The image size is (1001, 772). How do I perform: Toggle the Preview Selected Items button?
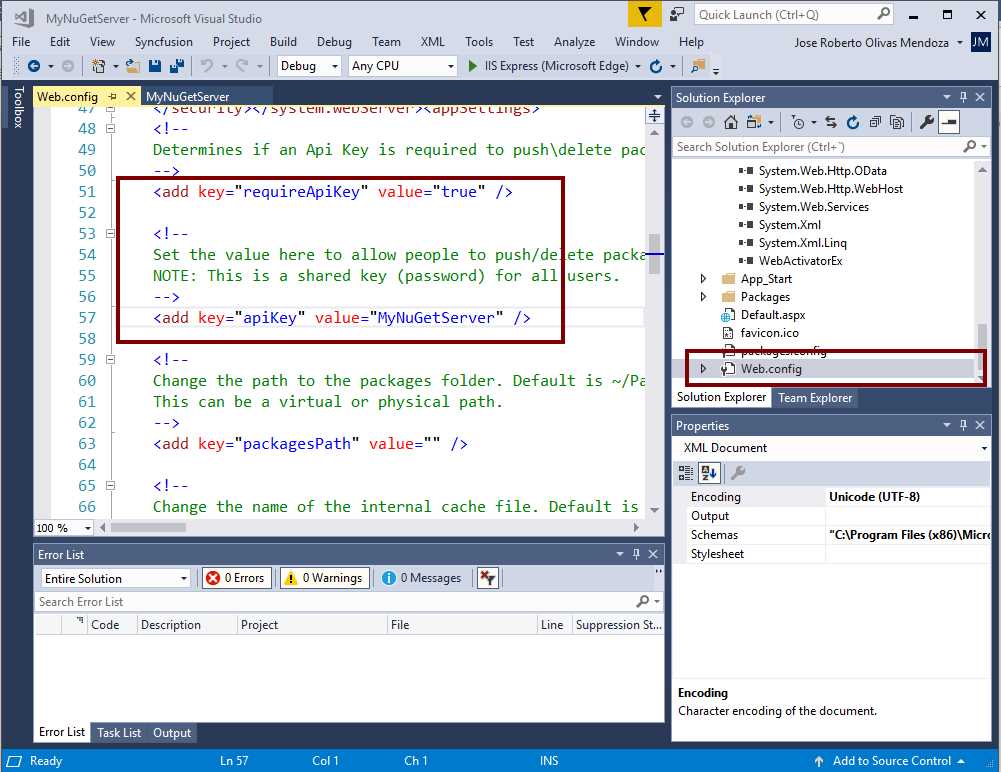pyautogui.click(x=949, y=122)
